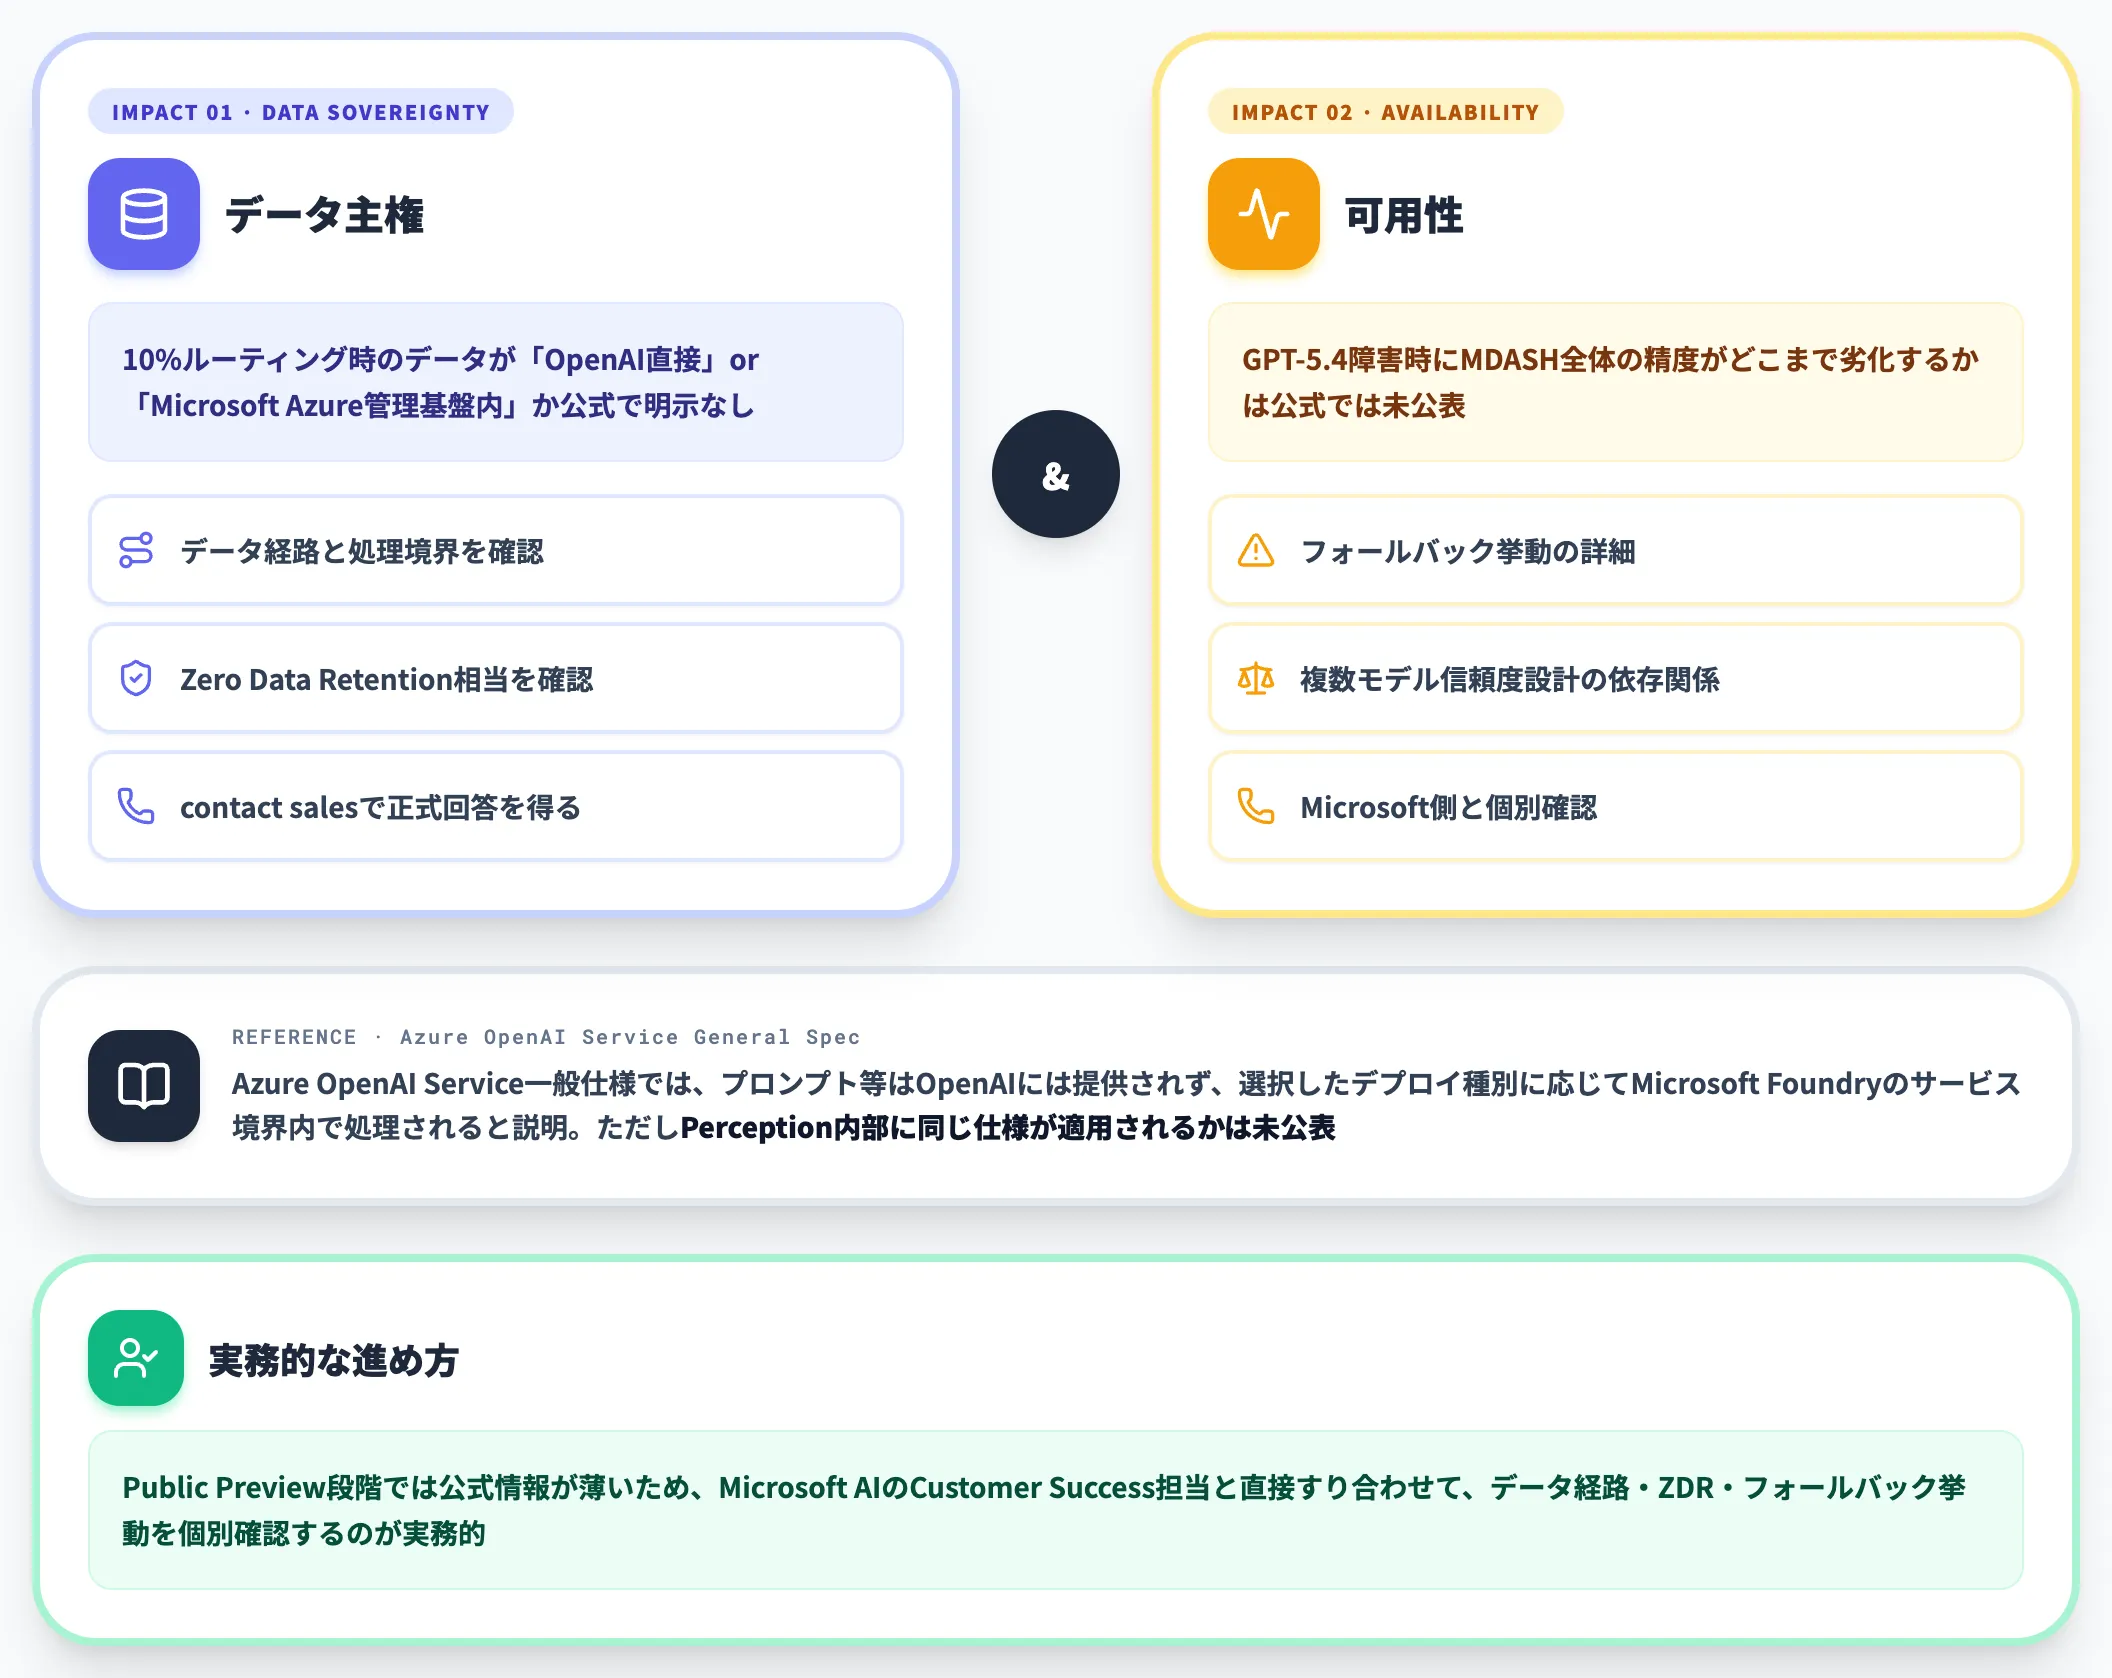Click the データ主権 heading

click(325, 215)
